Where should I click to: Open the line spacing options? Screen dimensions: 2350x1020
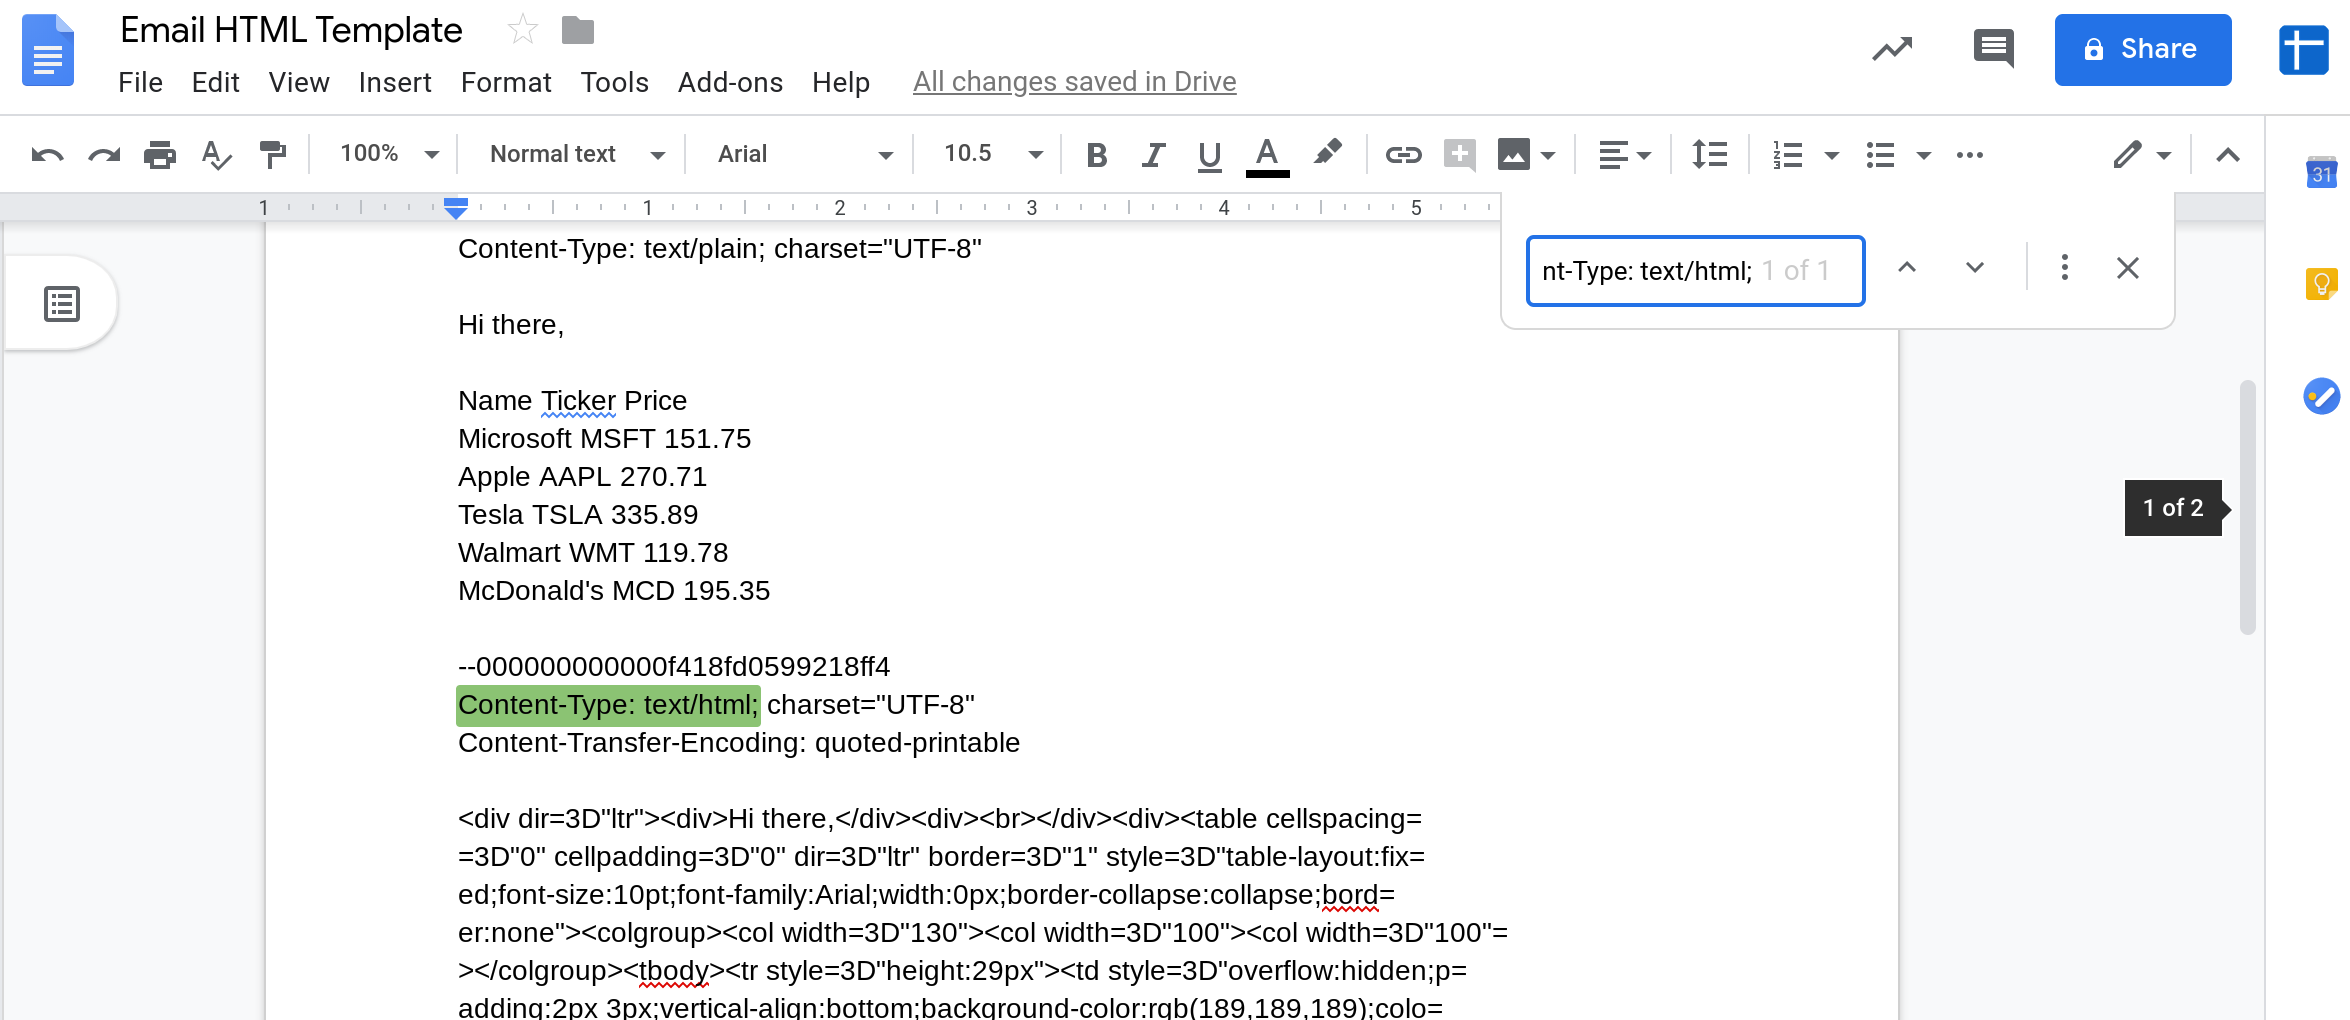(x=1709, y=155)
